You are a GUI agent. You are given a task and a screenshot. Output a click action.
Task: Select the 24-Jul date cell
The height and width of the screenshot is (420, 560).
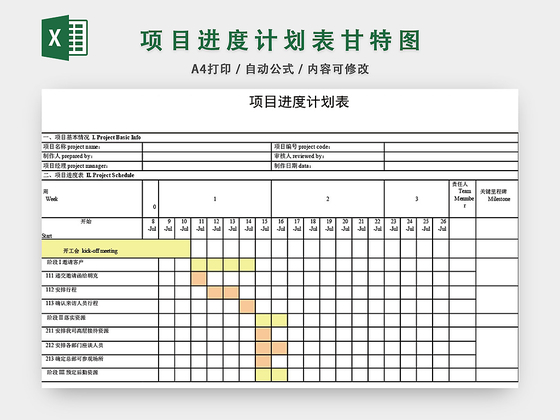tap(410, 228)
